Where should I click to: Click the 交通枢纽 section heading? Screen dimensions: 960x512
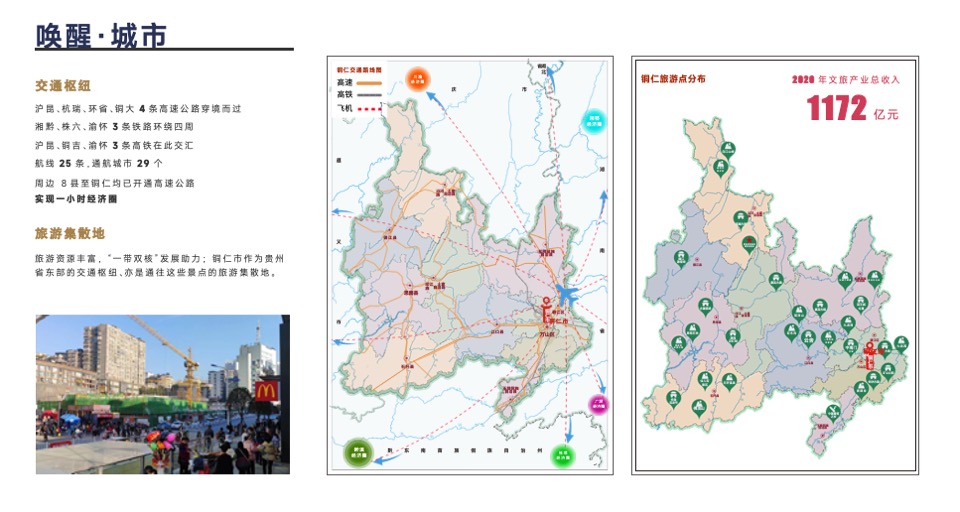(69, 86)
